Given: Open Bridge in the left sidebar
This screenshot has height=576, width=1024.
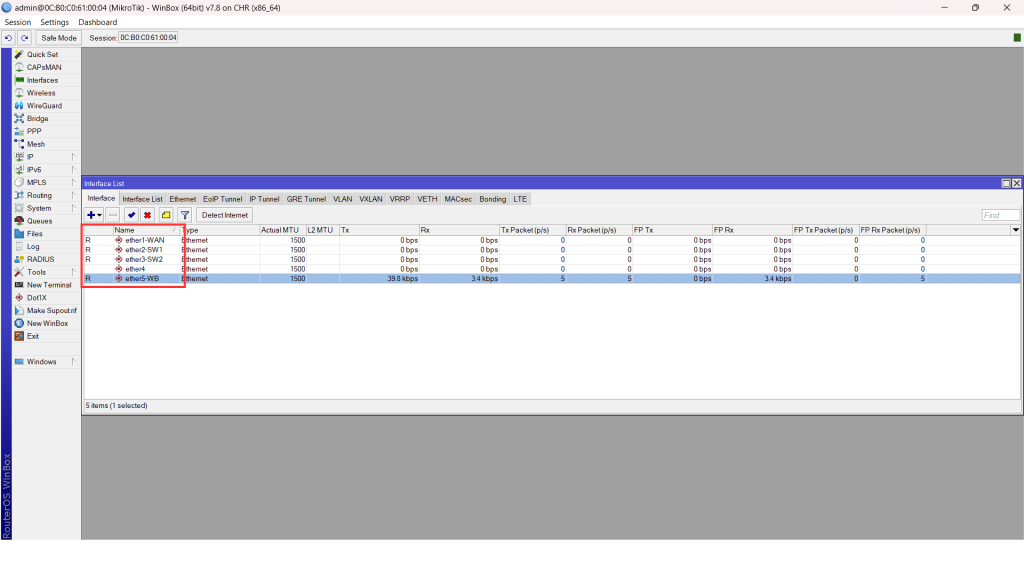Looking at the screenshot, I should (37, 119).
